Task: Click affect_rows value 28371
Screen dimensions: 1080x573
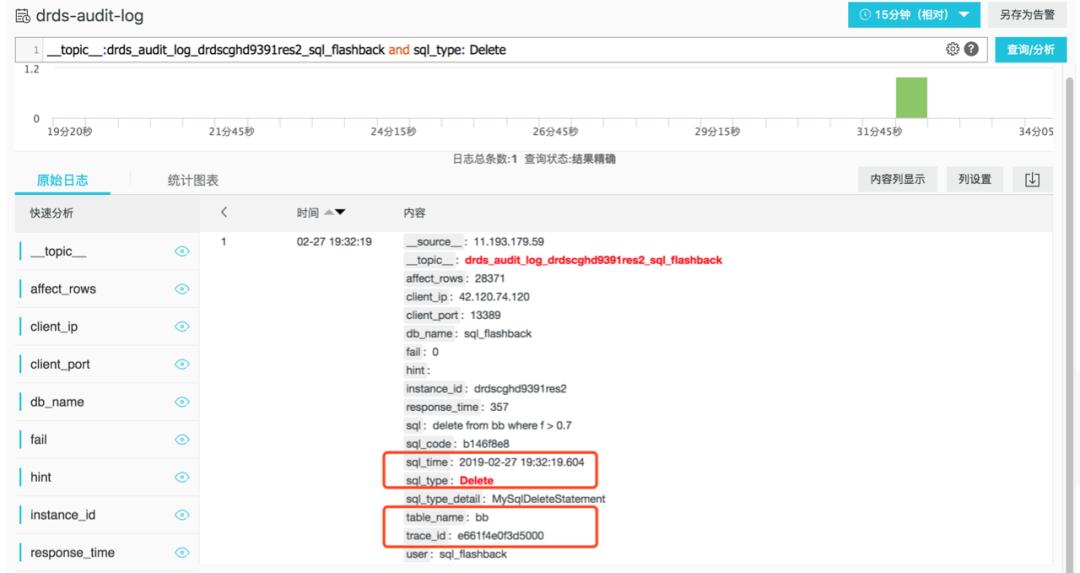Action: click(490, 278)
